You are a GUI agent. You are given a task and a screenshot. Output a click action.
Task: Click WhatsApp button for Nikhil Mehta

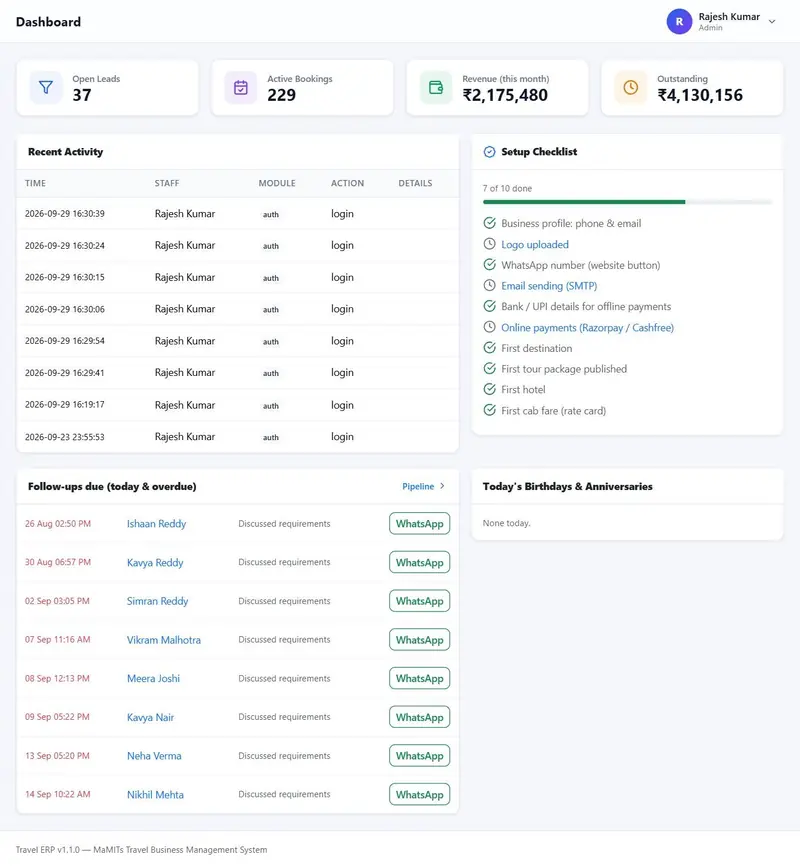tap(419, 794)
